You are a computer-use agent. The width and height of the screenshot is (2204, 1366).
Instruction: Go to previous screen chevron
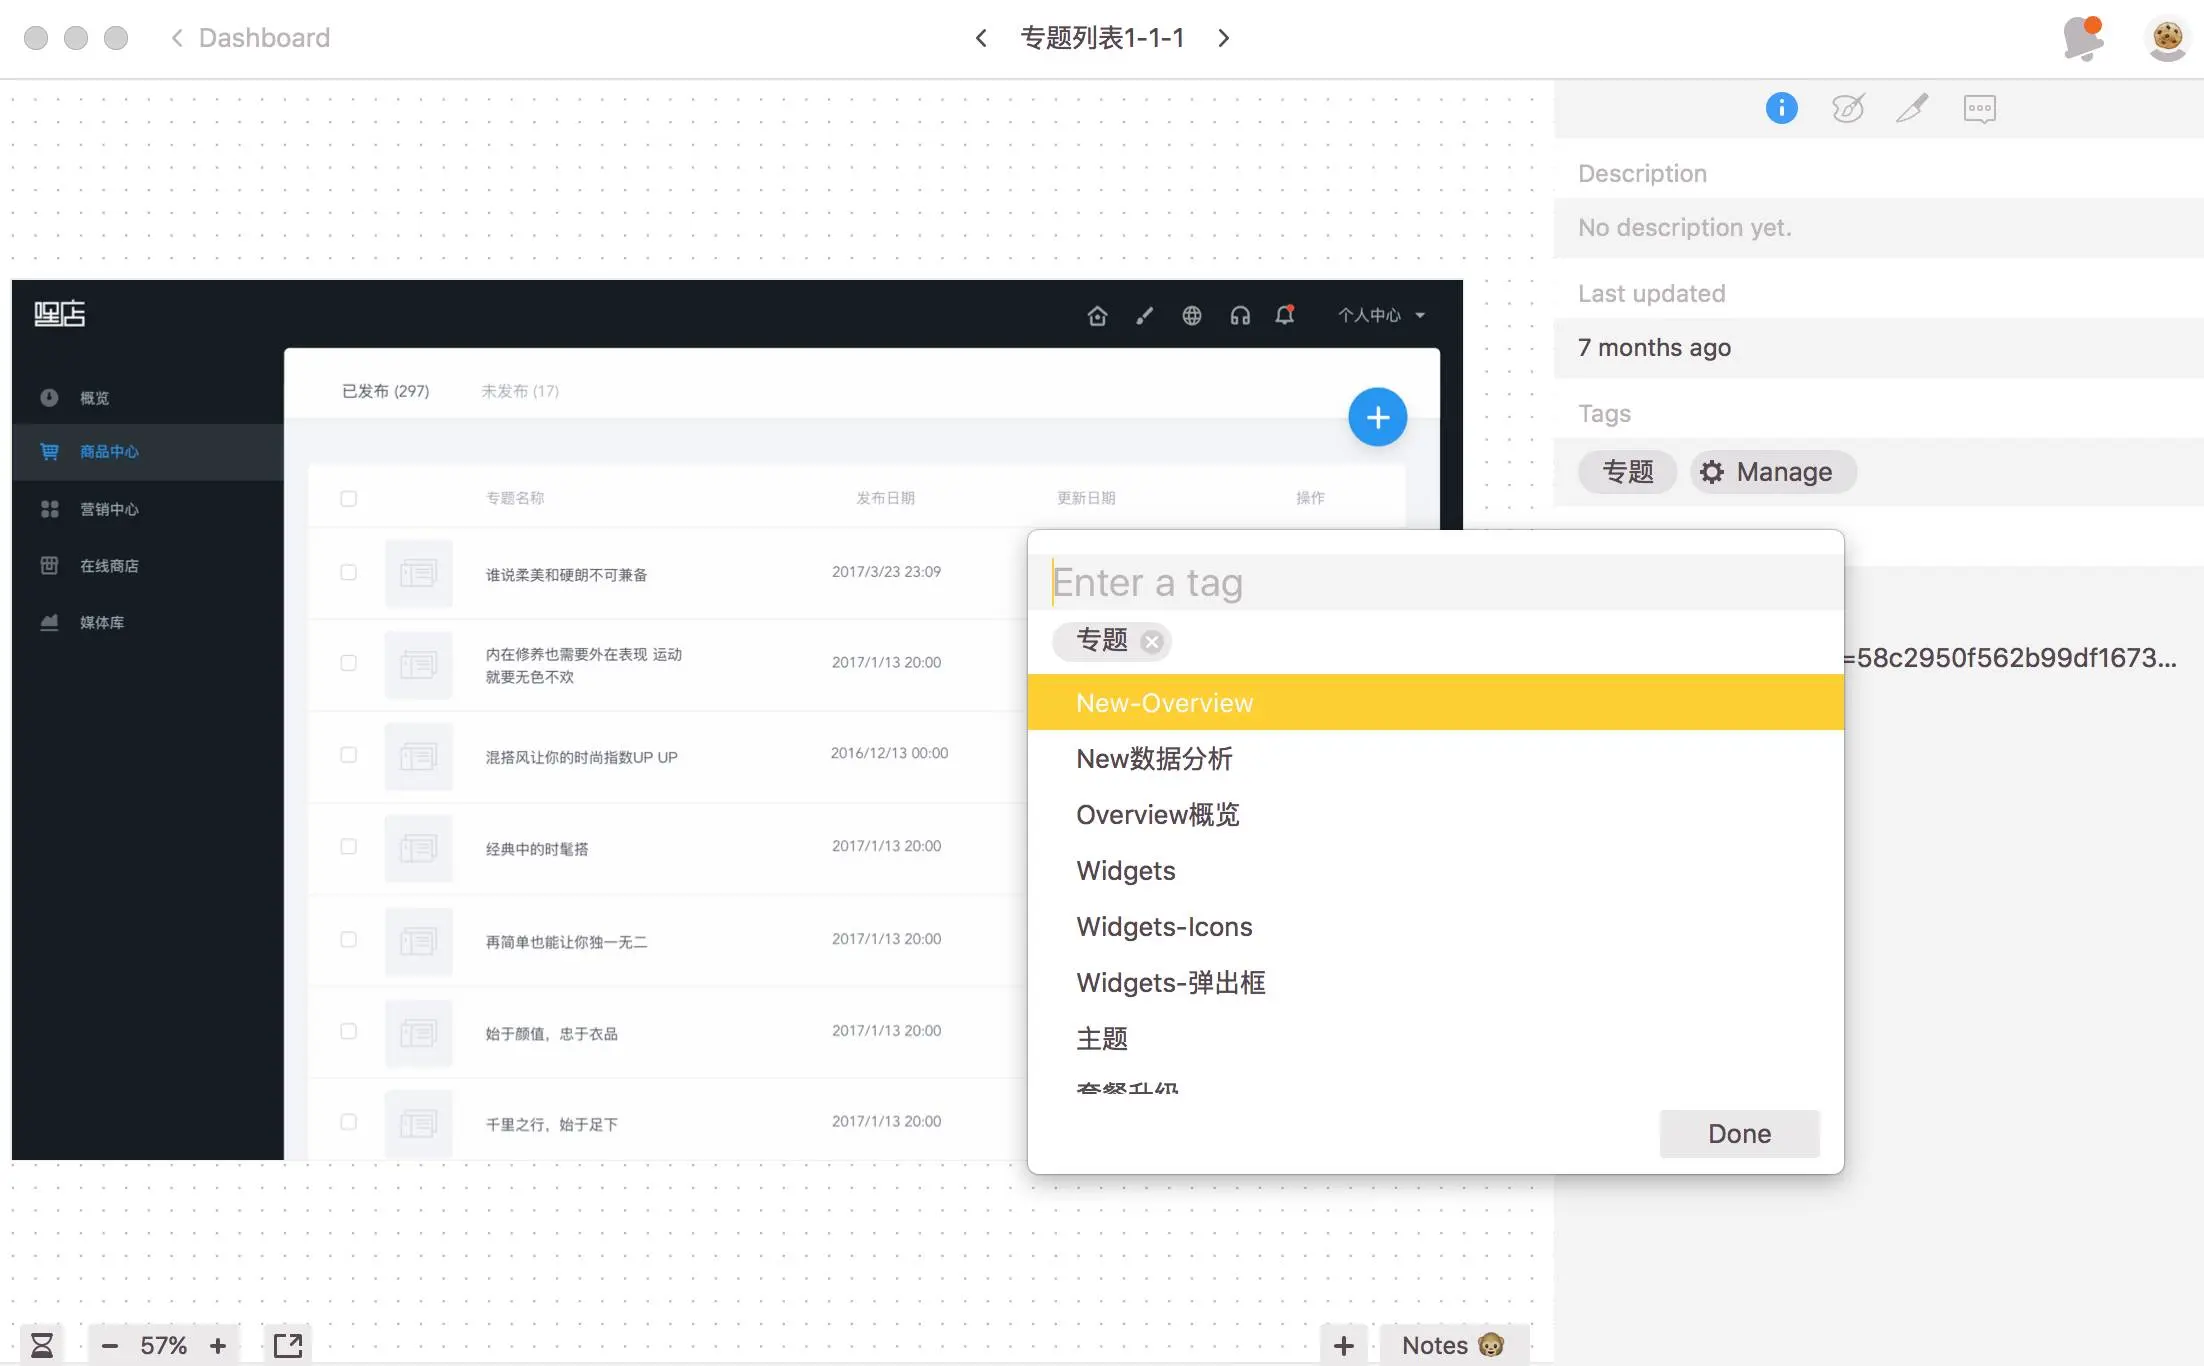click(981, 38)
